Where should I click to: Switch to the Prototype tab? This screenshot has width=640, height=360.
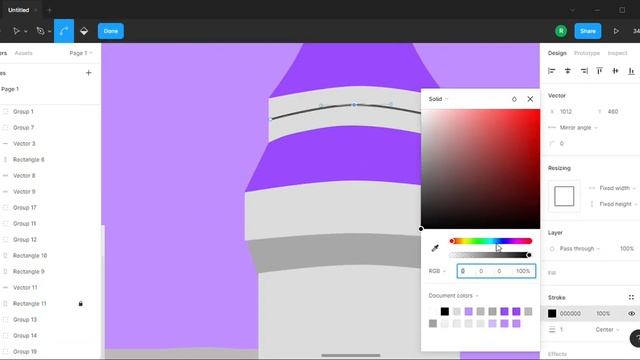[587, 53]
